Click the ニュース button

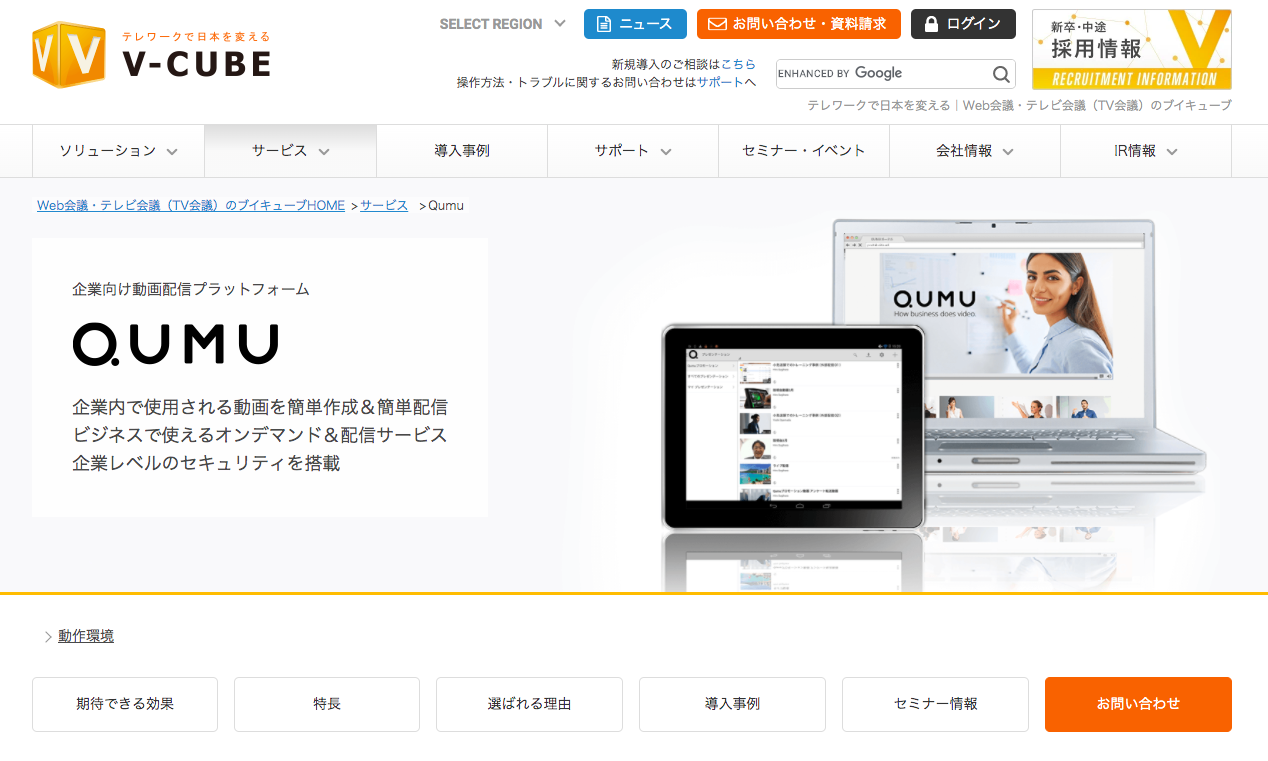tap(635, 24)
